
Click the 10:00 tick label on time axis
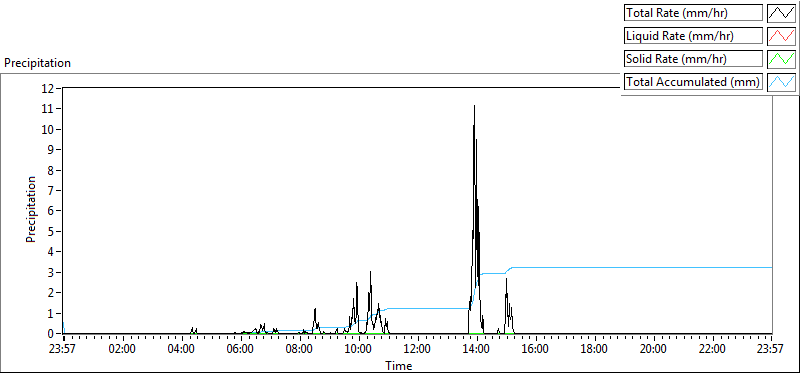359,350
